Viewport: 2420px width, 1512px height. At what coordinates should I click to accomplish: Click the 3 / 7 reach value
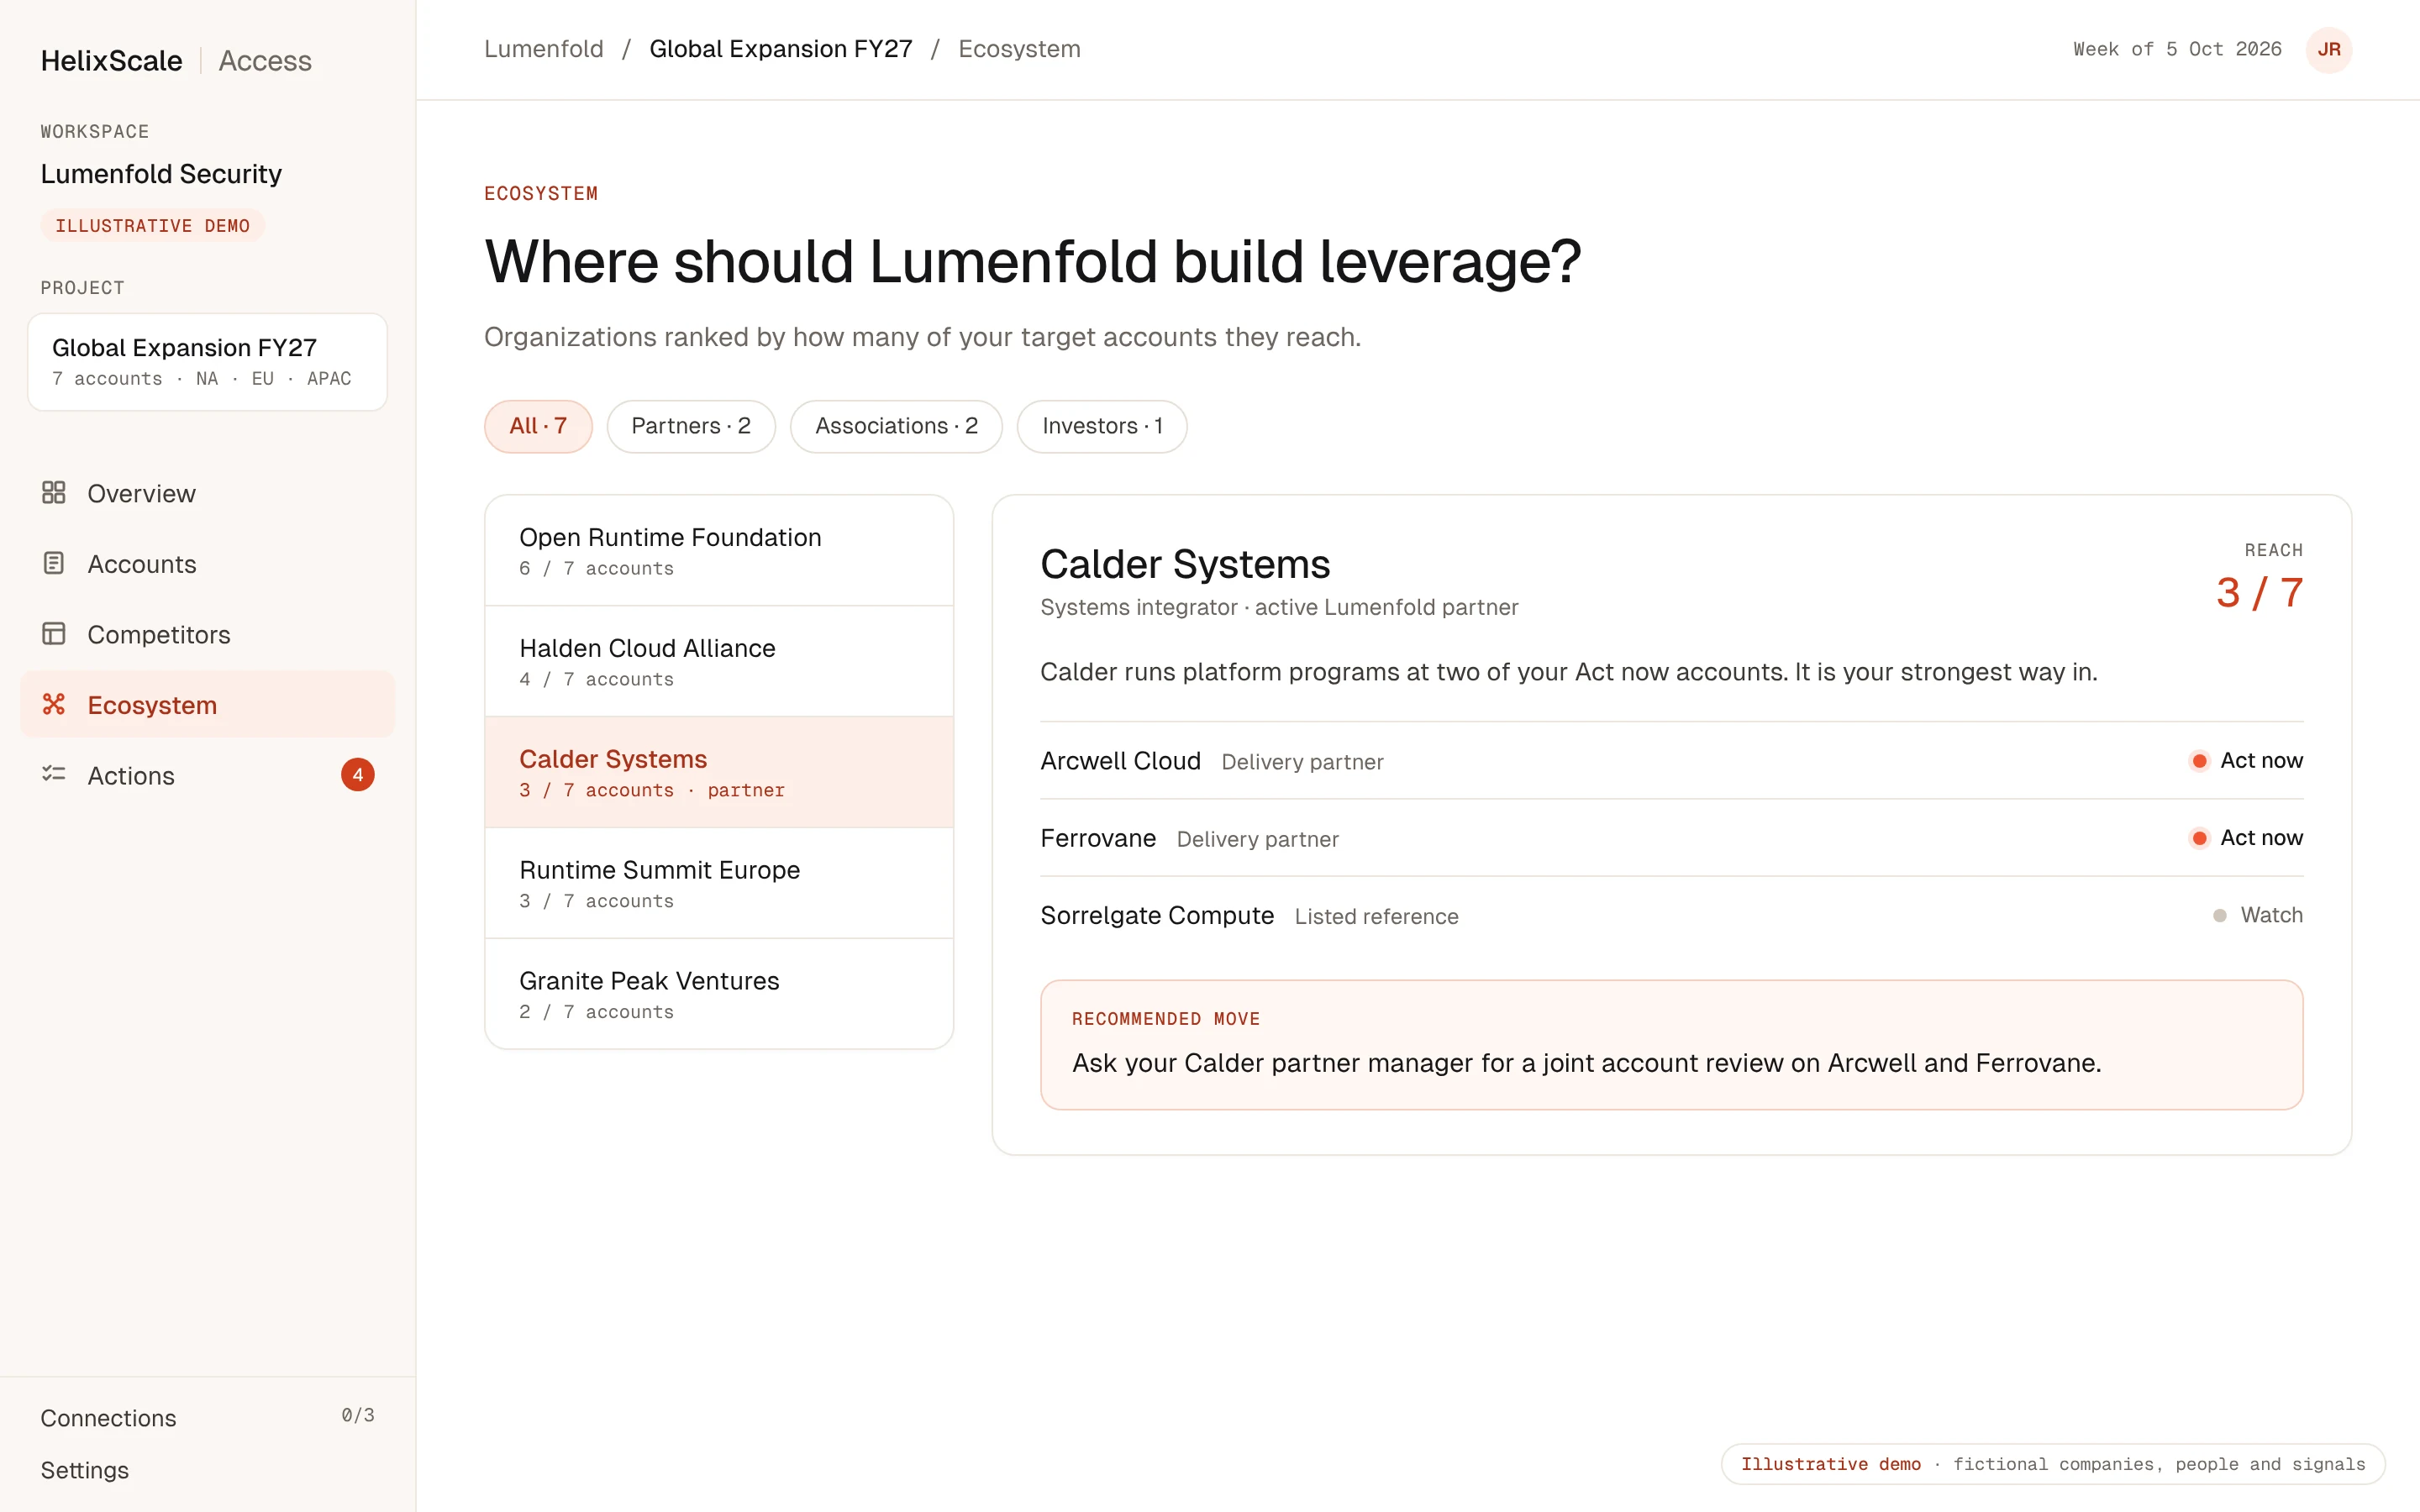click(2259, 593)
